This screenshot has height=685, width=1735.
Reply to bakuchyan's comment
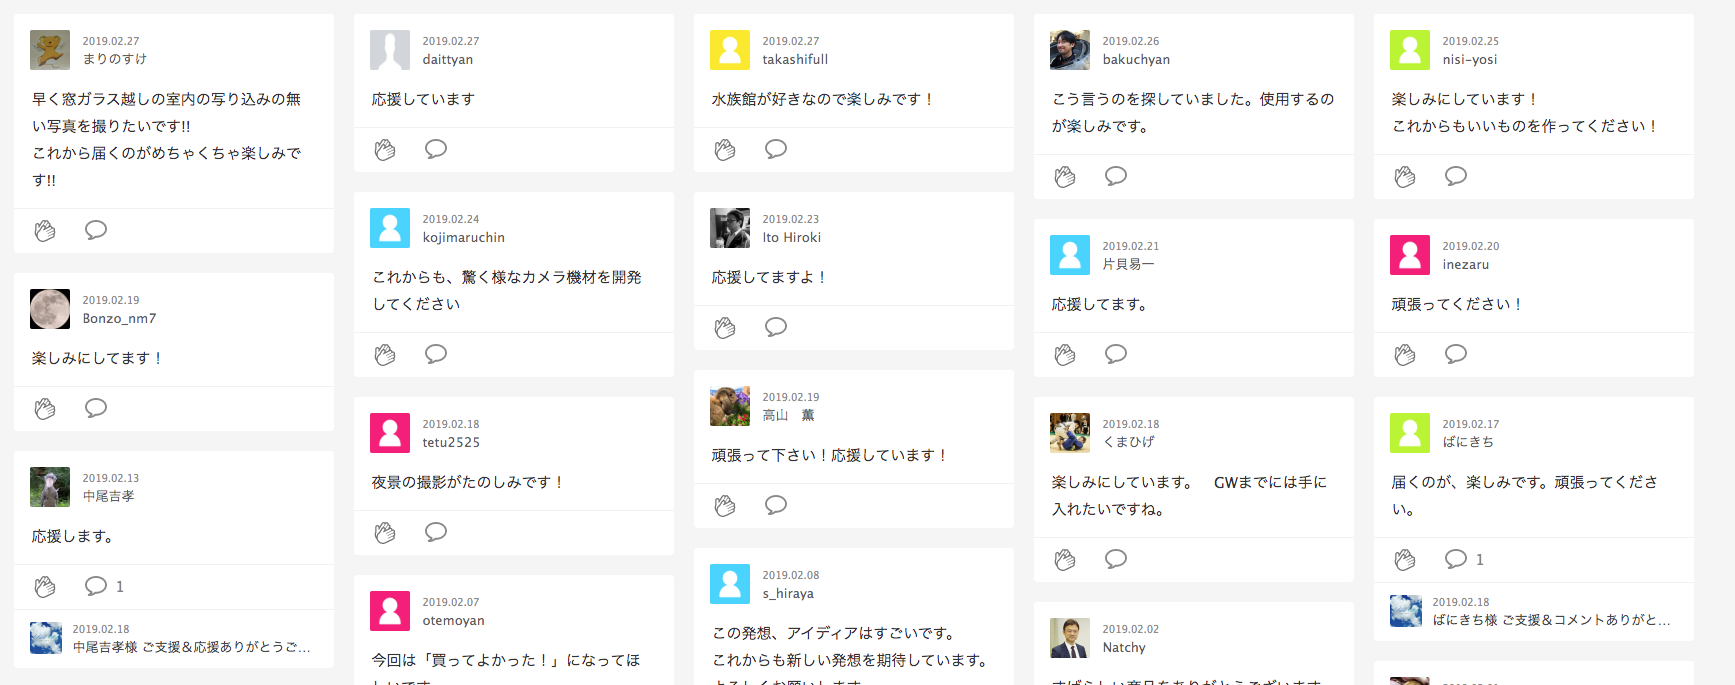coord(1116,176)
